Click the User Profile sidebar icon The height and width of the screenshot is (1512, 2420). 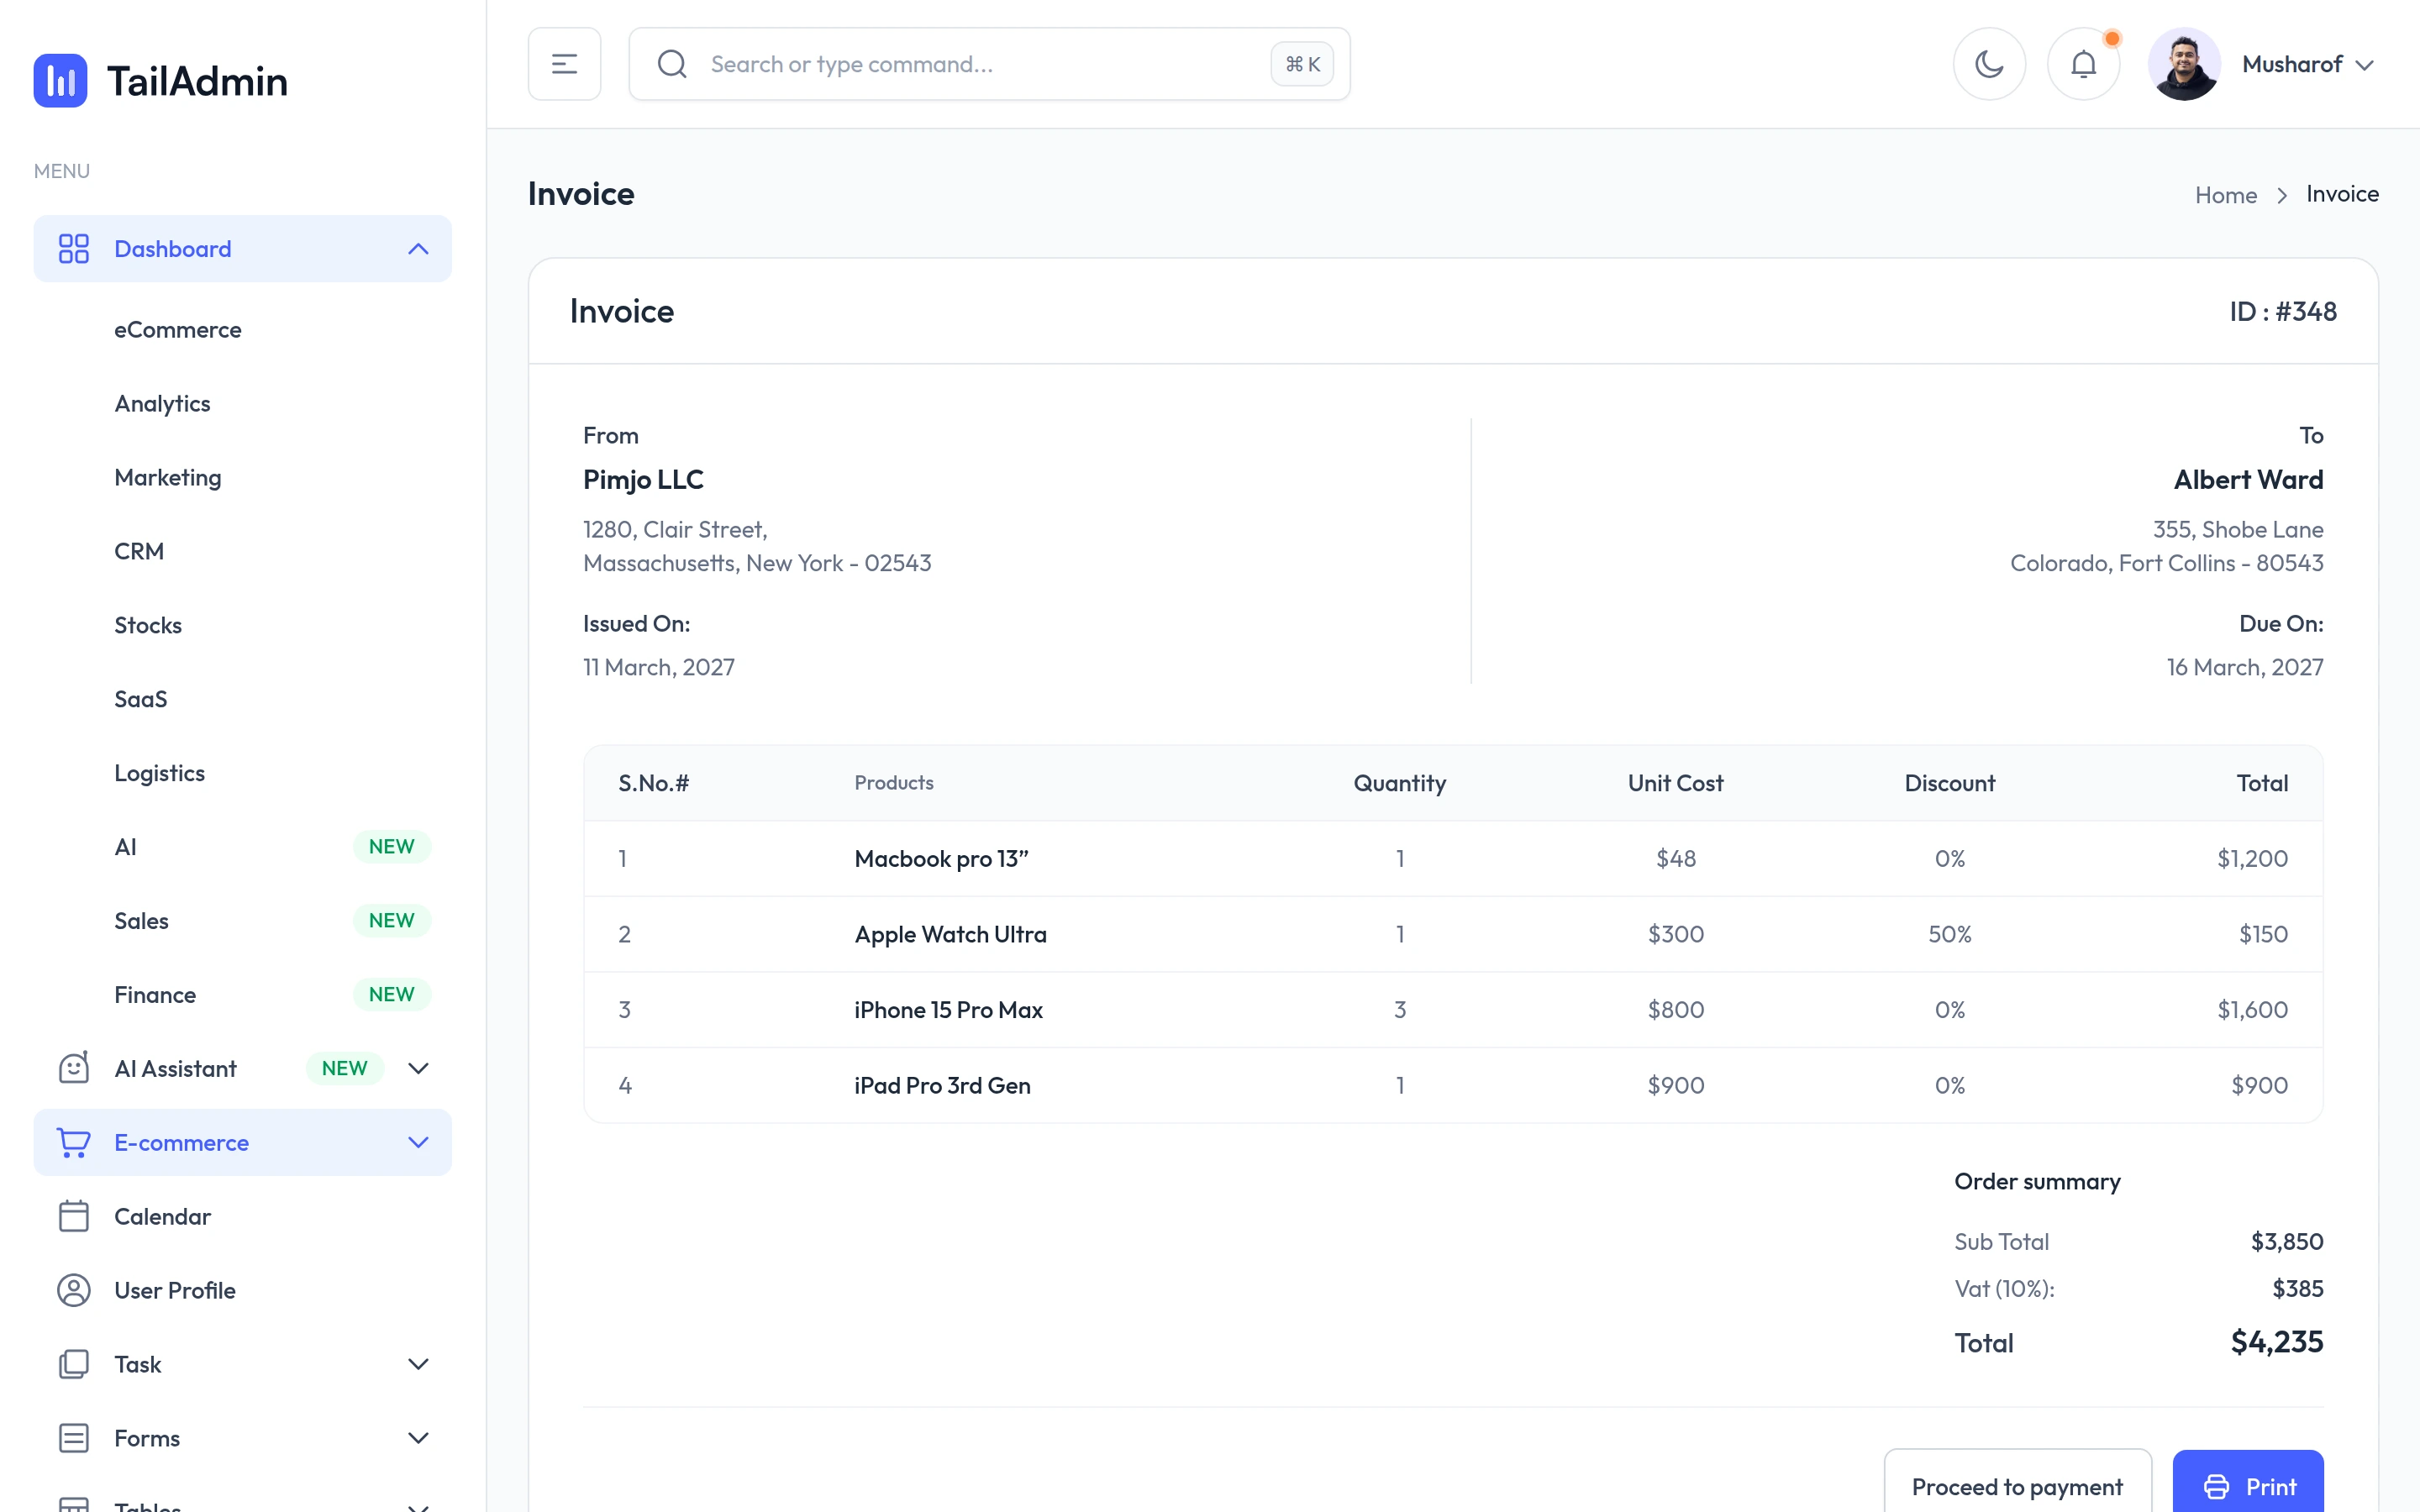click(x=73, y=1290)
